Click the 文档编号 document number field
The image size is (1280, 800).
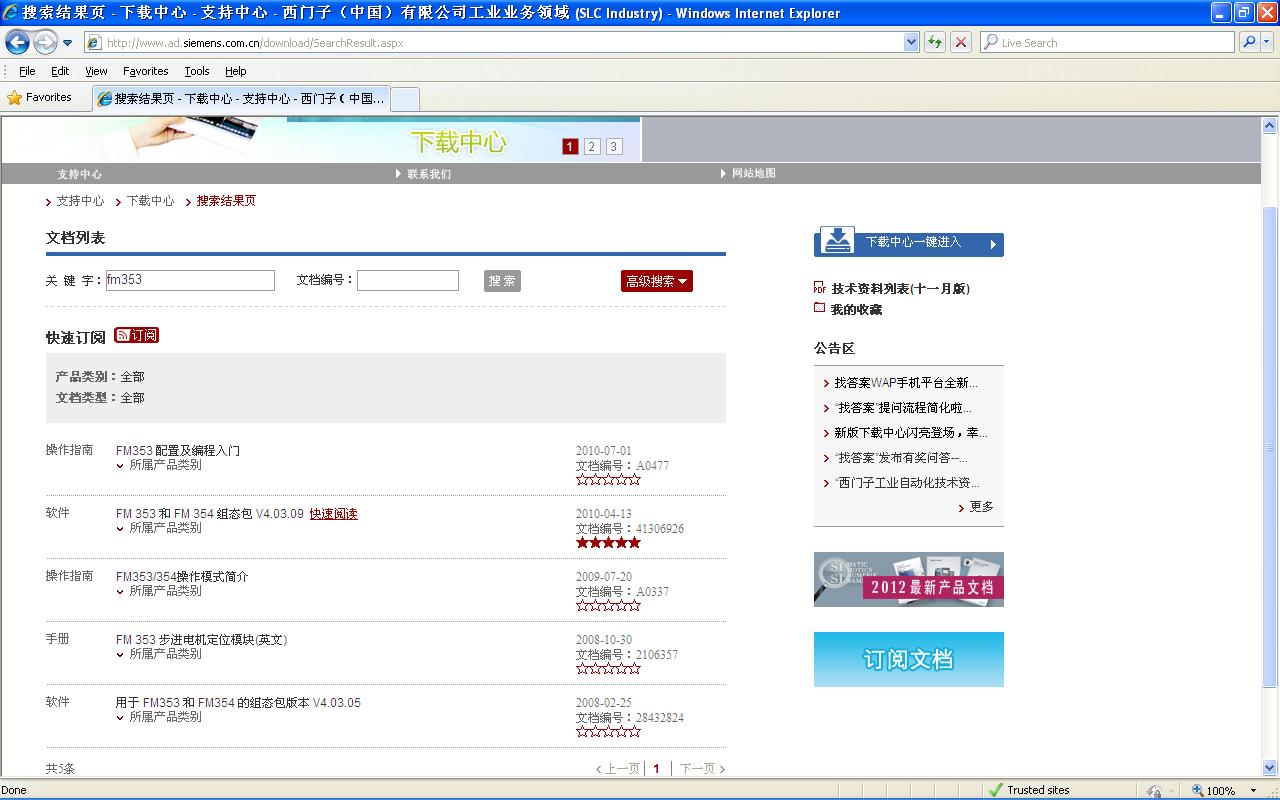tap(408, 281)
